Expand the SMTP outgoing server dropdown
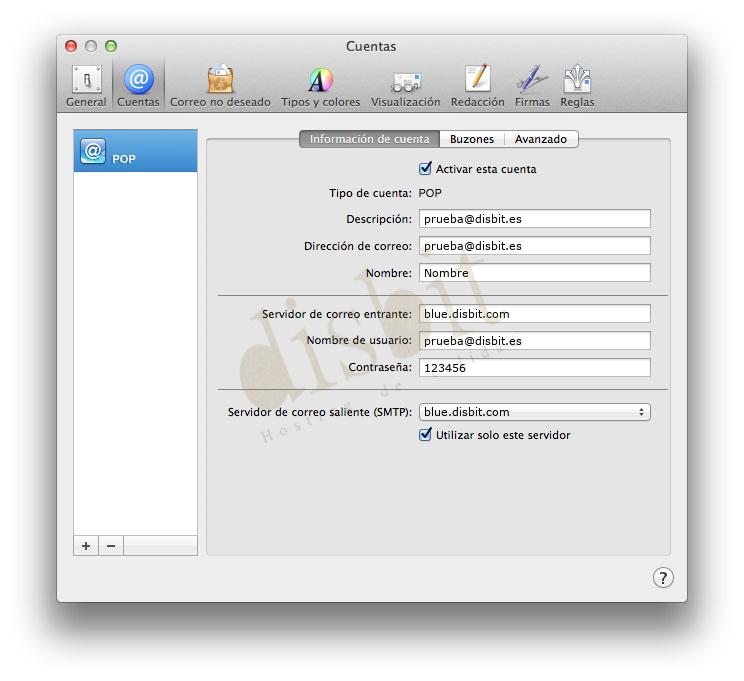The height and width of the screenshot is (681, 744). (535, 412)
